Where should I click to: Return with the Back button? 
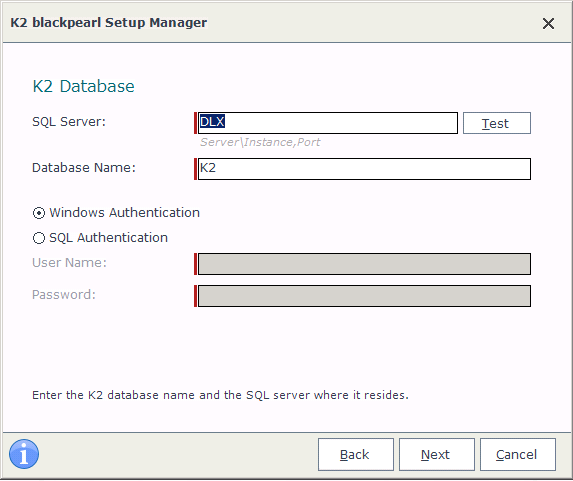click(356, 454)
